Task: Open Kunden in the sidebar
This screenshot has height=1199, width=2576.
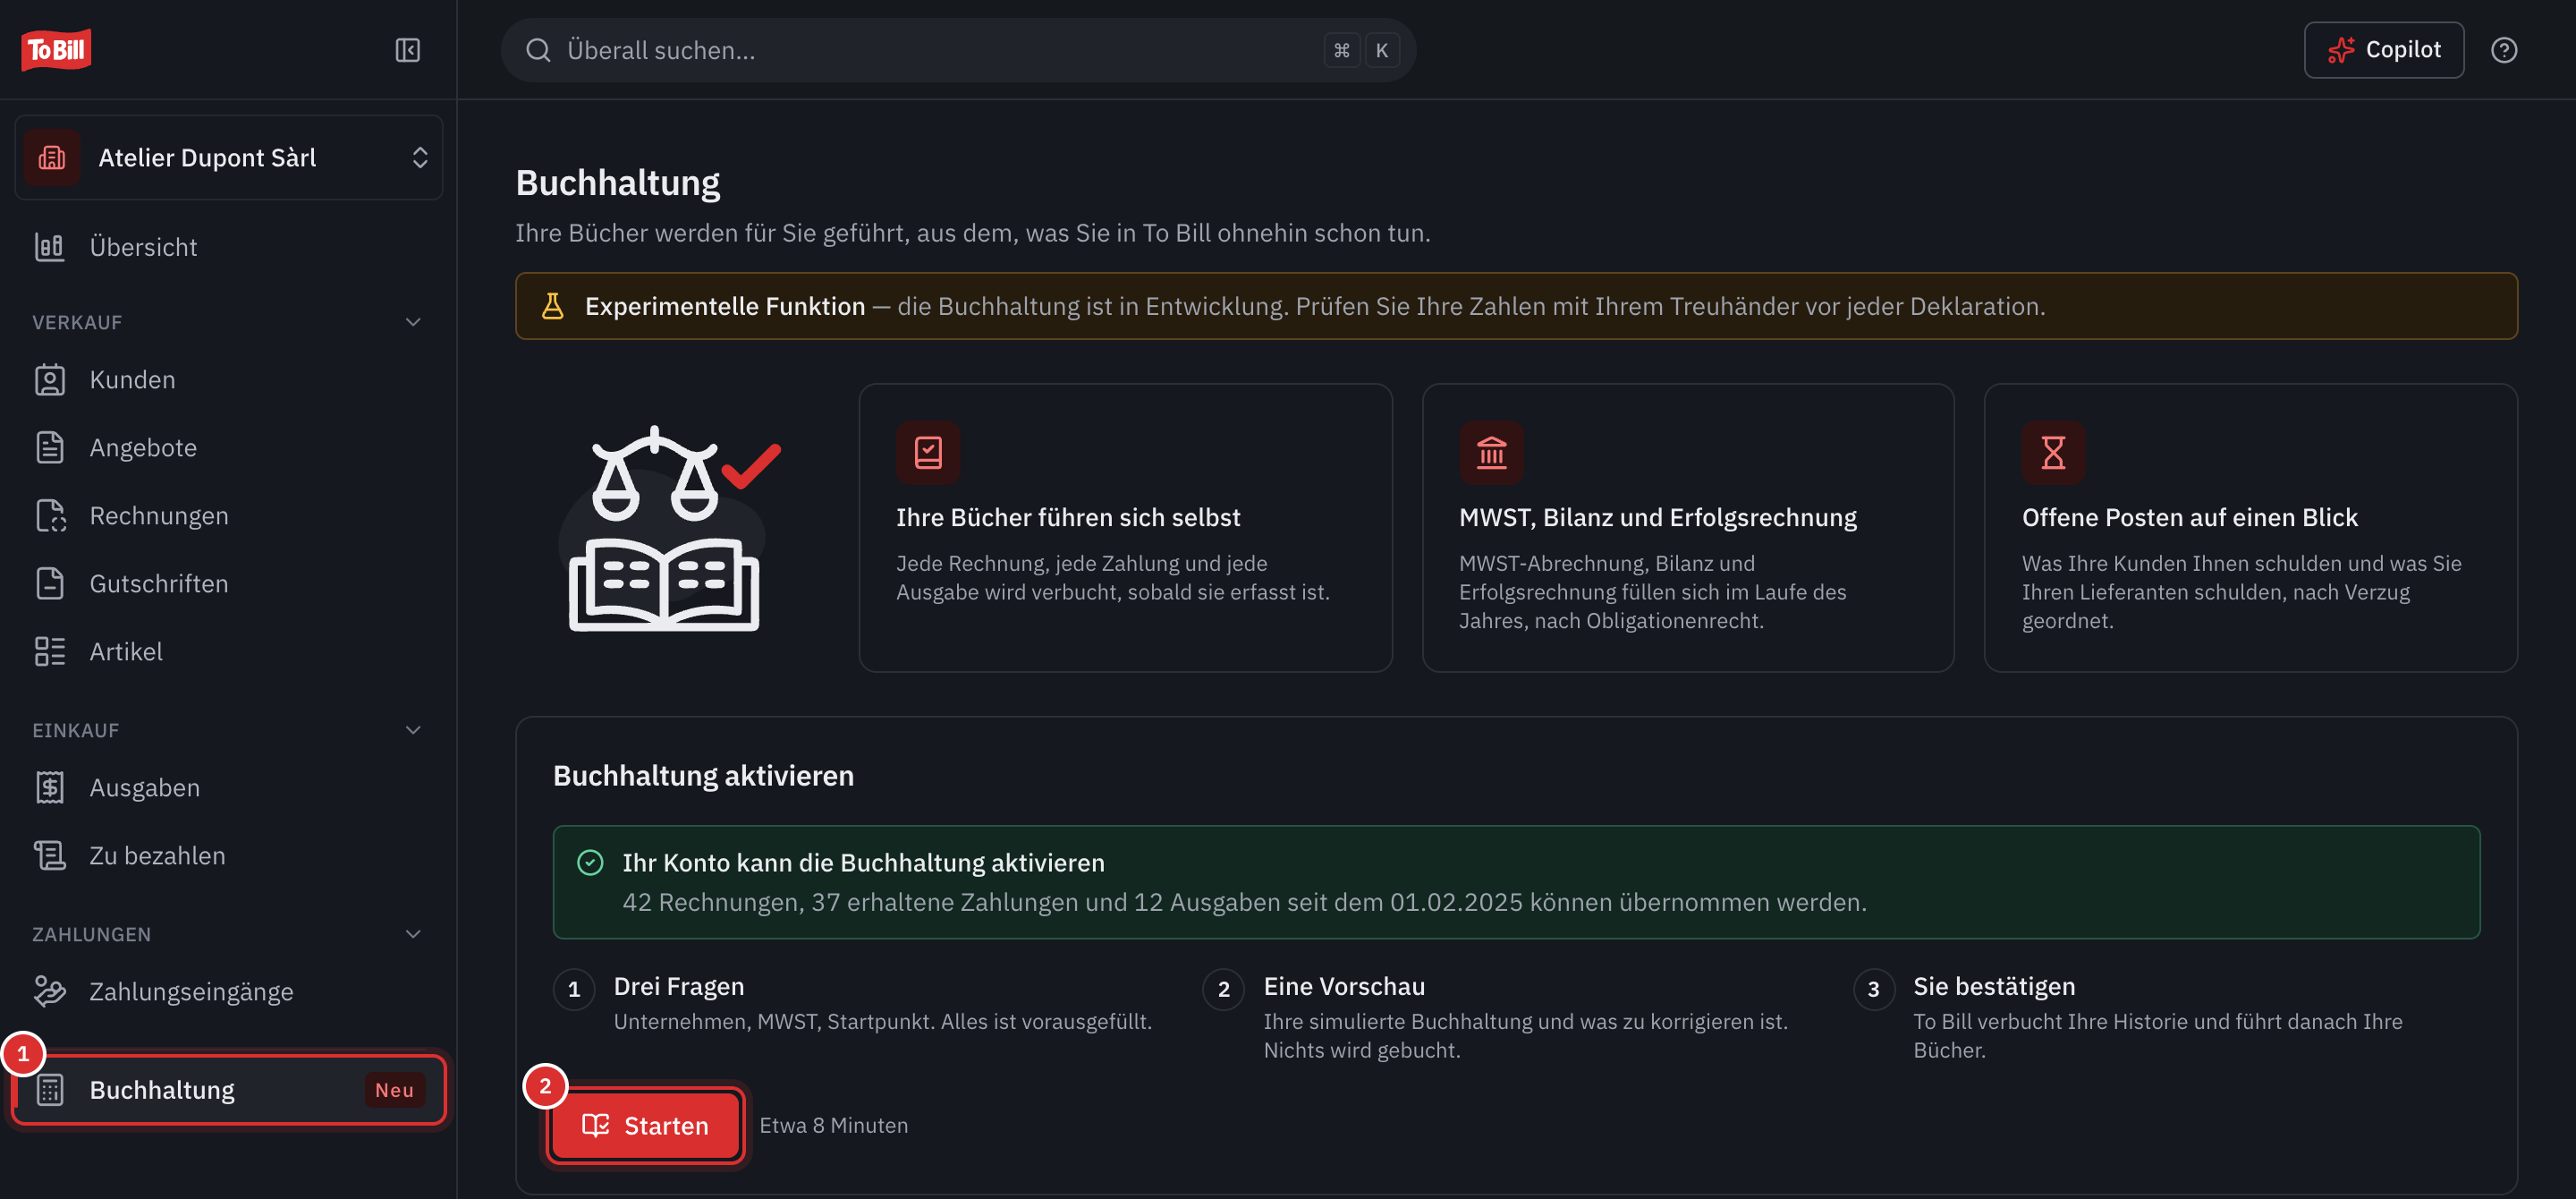Action: pyautogui.click(x=228, y=380)
